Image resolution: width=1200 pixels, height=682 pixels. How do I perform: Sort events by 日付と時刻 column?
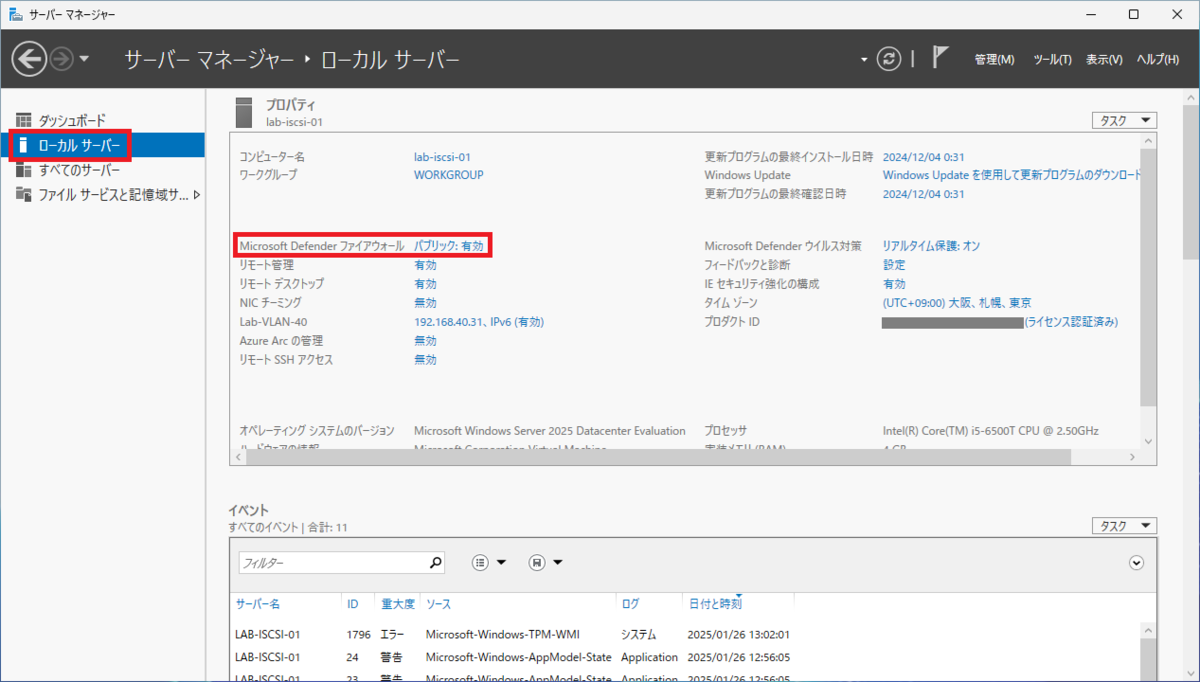[x=714, y=604]
